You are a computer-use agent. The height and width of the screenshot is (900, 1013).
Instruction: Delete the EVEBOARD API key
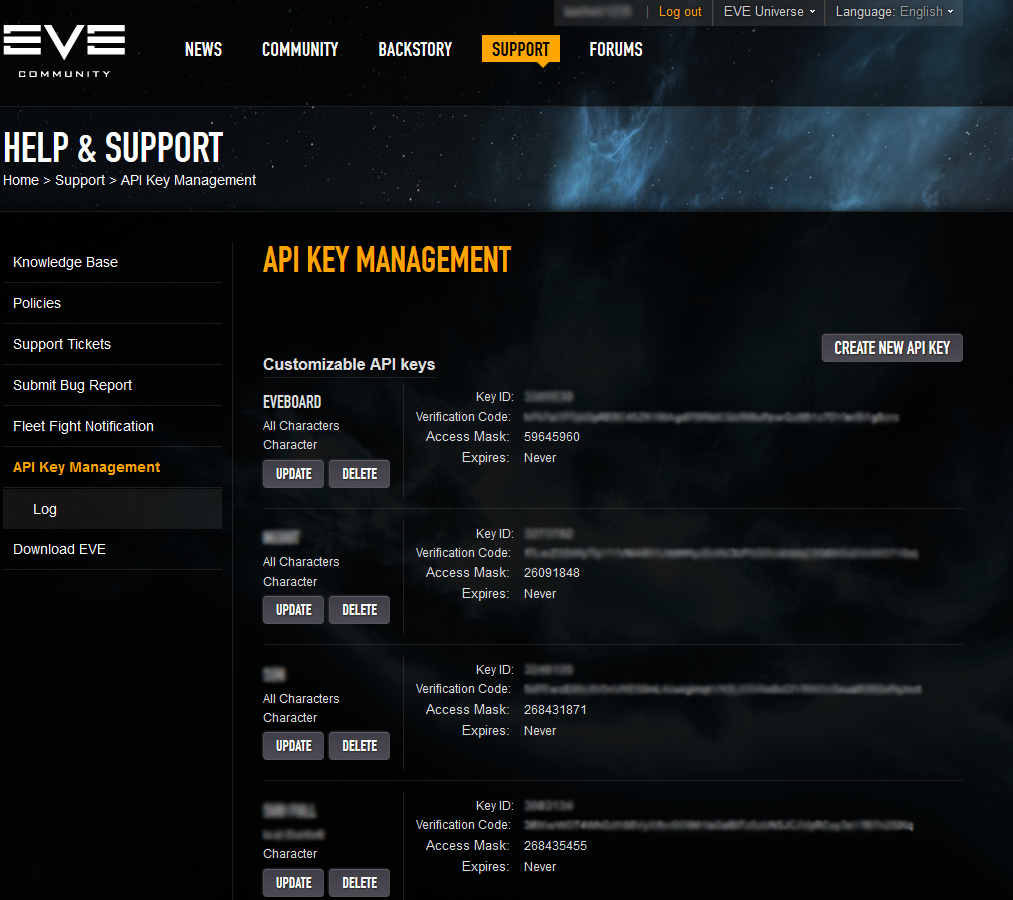click(x=359, y=474)
